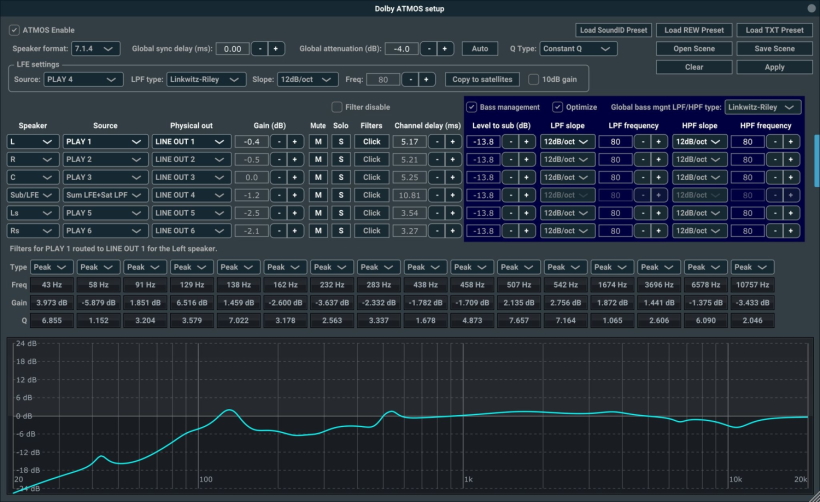Decrease Rs row channel delay with minus

point(437,231)
